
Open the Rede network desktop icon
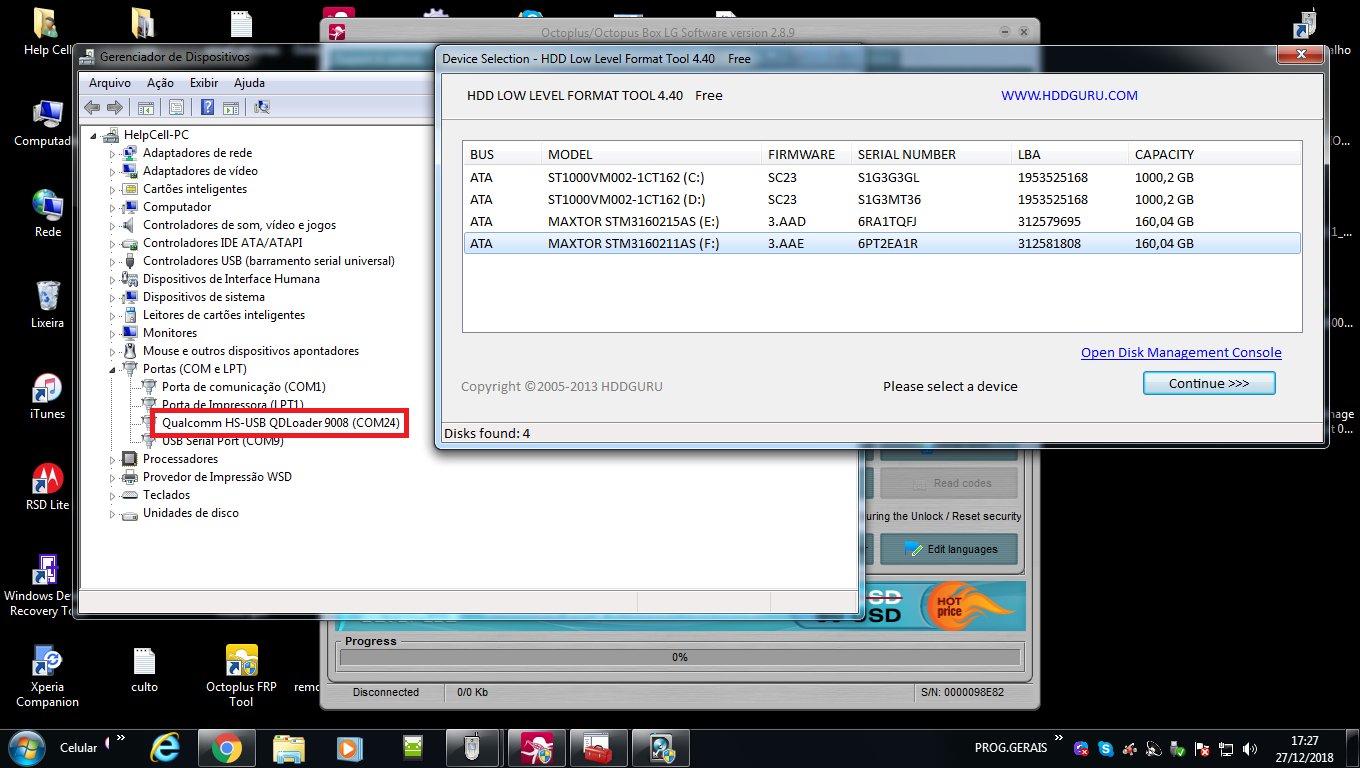point(47,214)
